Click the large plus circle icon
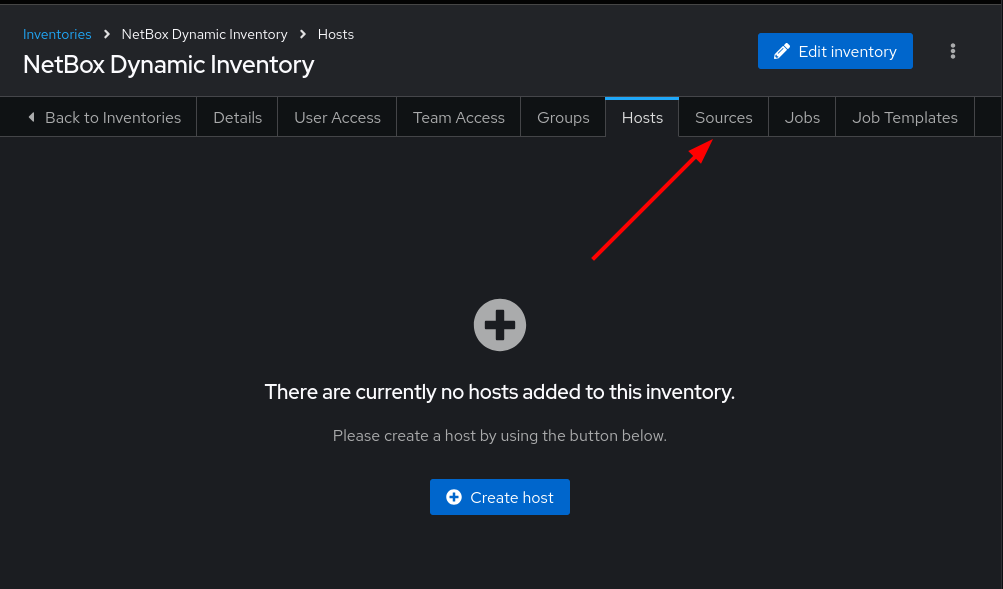The image size is (1003, 589). [x=500, y=325]
